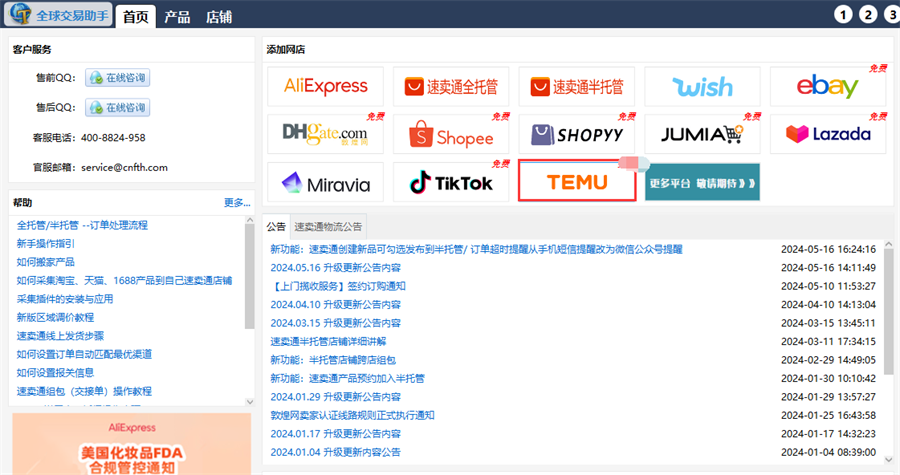The width and height of the screenshot is (900, 475).
Task: Open 速卖通半托管店铺详细讲解 announcement
Action: coord(328,341)
